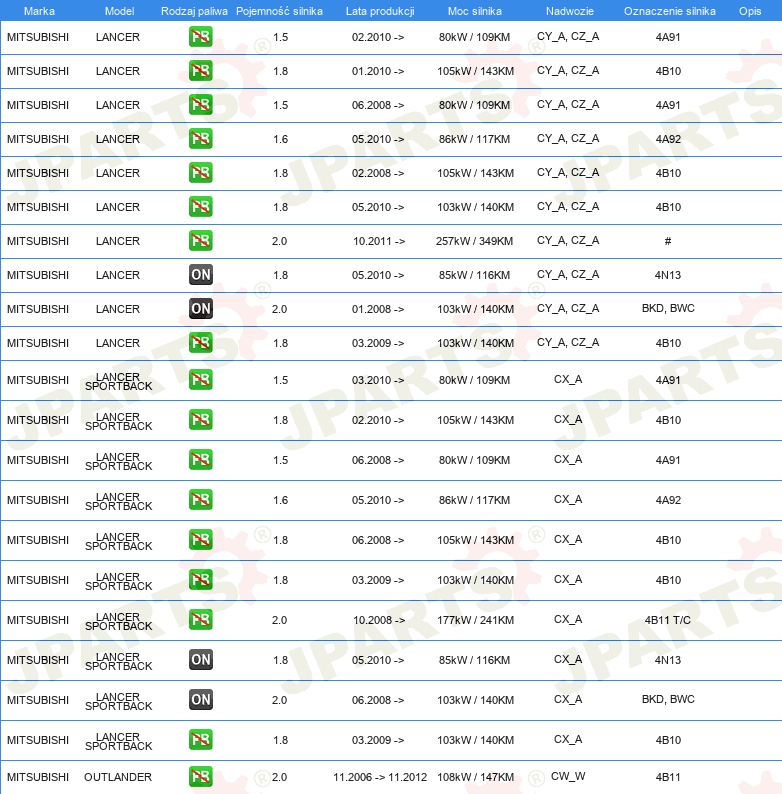782x794 pixels.
Task: Select the OUTLANDER model cell
Action: (118, 777)
